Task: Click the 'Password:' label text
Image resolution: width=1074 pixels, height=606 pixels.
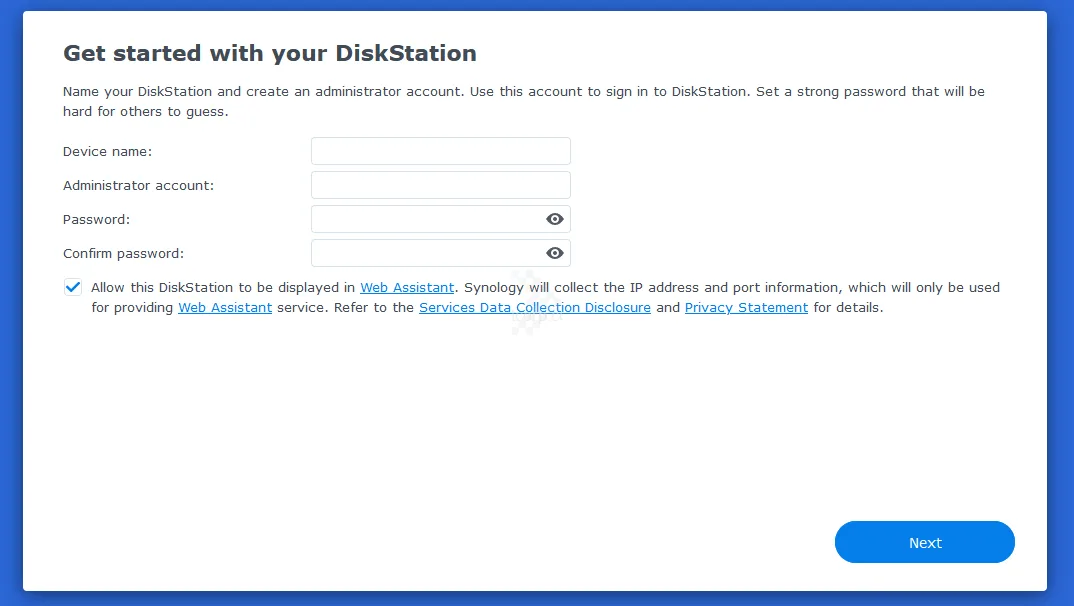Action: pyautogui.click(x=96, y=219)
